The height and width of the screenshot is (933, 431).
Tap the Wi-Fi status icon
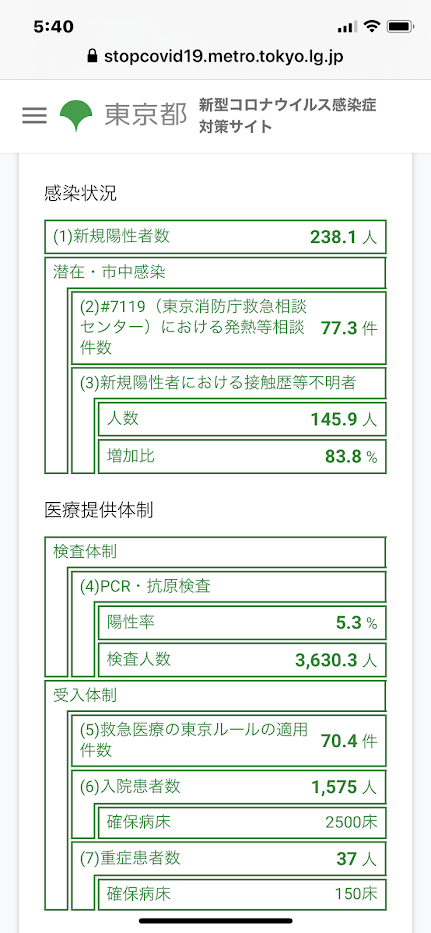[371, 26]
